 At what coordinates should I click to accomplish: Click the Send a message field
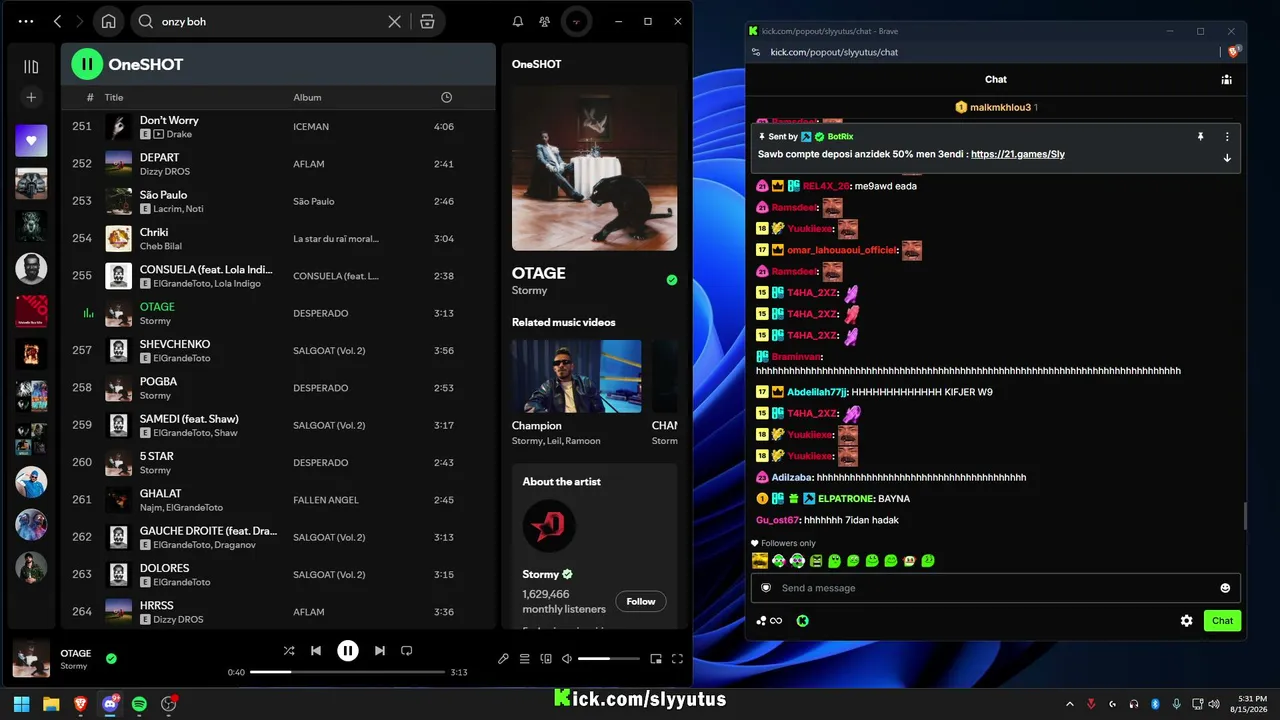tap(996, 588)
